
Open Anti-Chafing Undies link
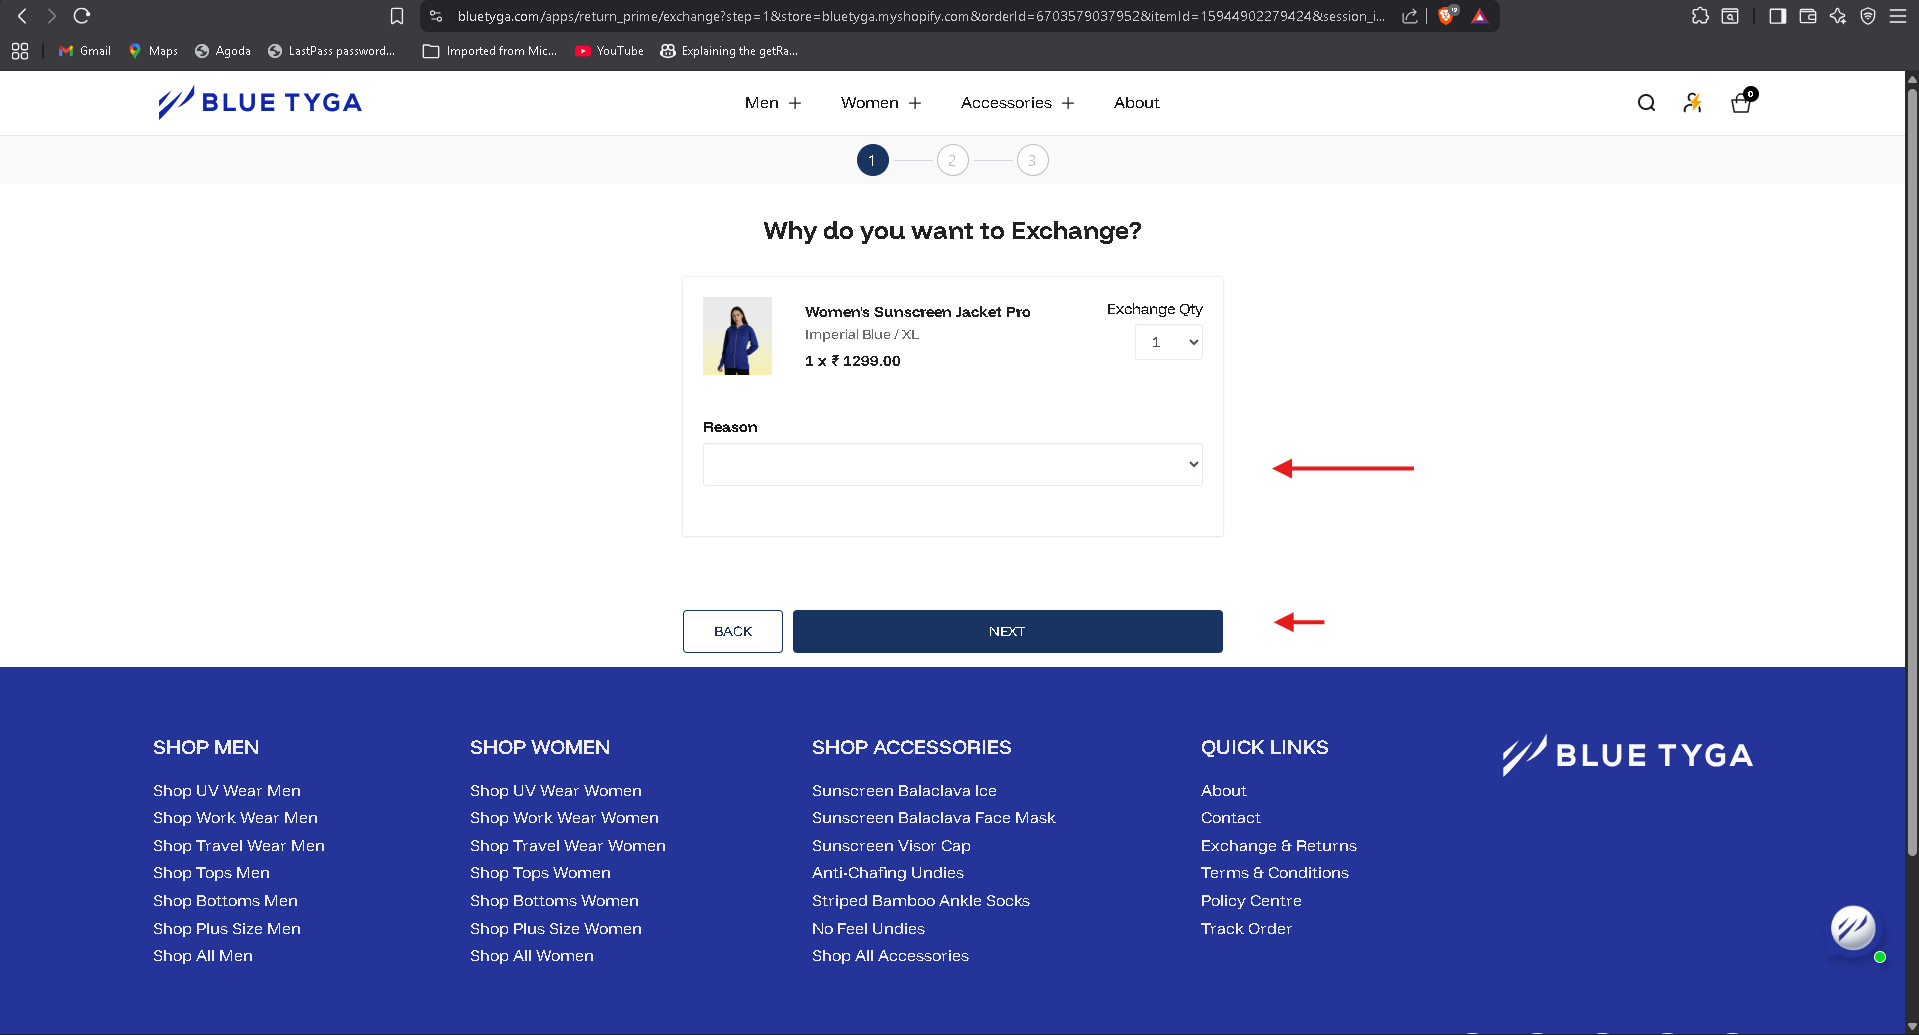click(x=888, y=873)
